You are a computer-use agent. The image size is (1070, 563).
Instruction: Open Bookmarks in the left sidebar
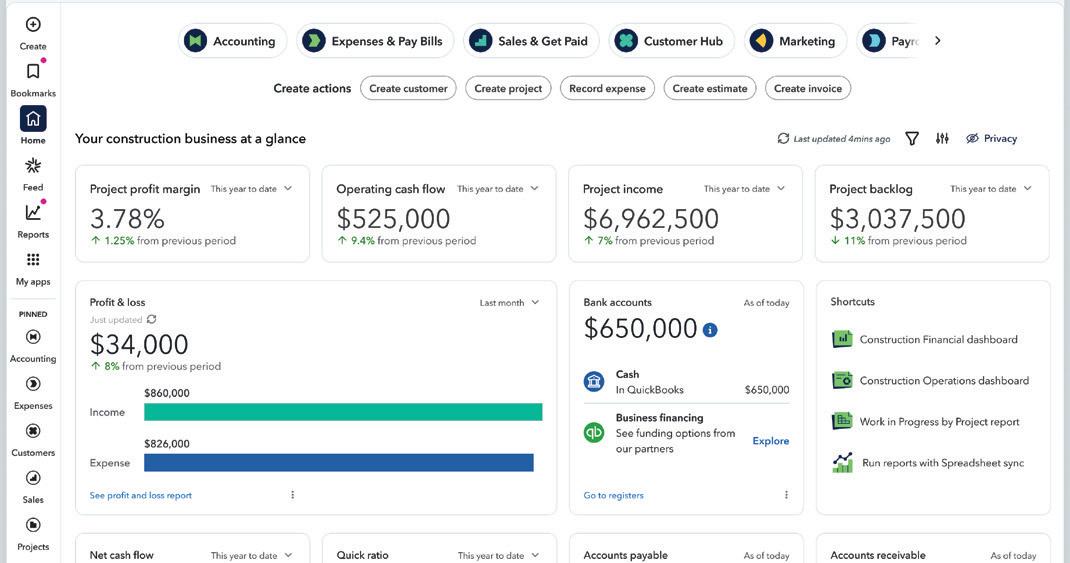pyautogui.click(x=33, y=71)
